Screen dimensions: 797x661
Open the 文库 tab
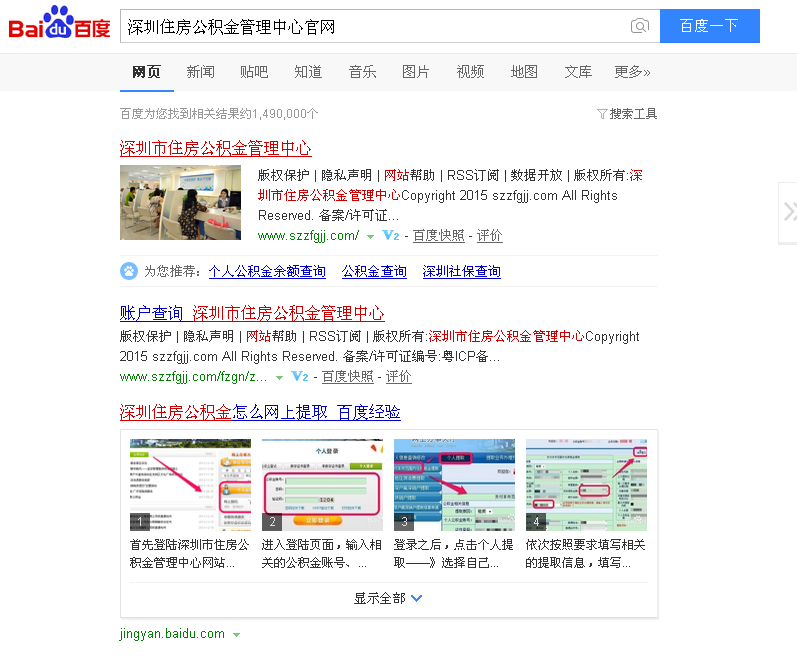click(x=578, y=72)
